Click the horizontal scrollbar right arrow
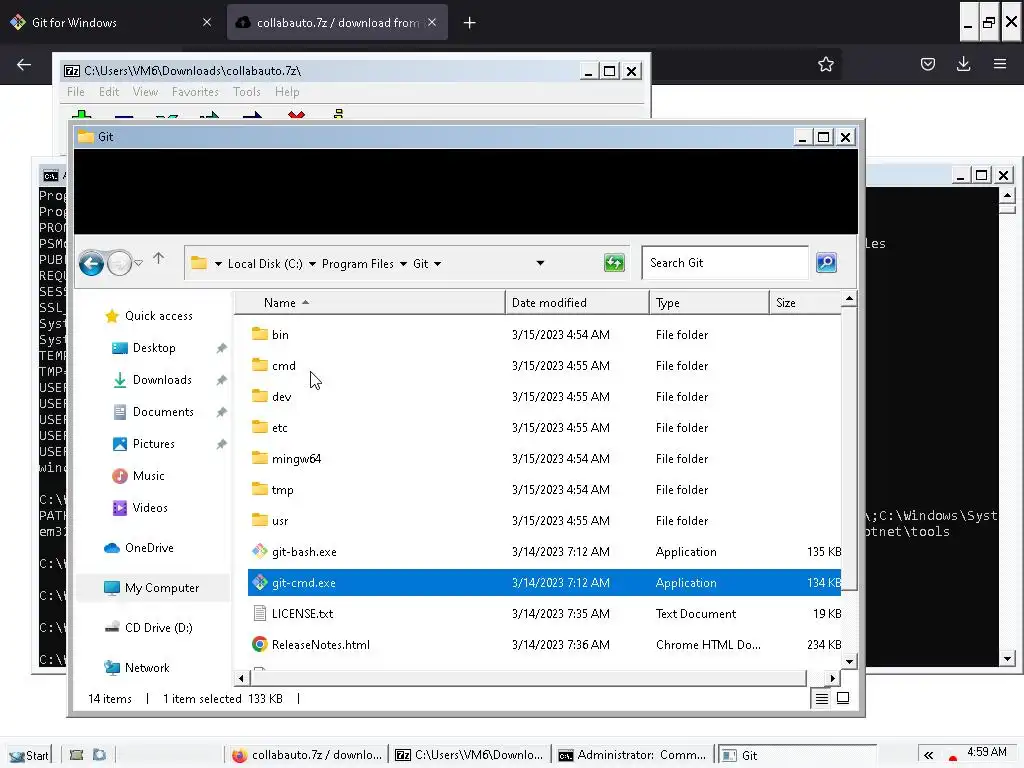The width and height of the screenshot is (1024, 768). tap(832, 679)
